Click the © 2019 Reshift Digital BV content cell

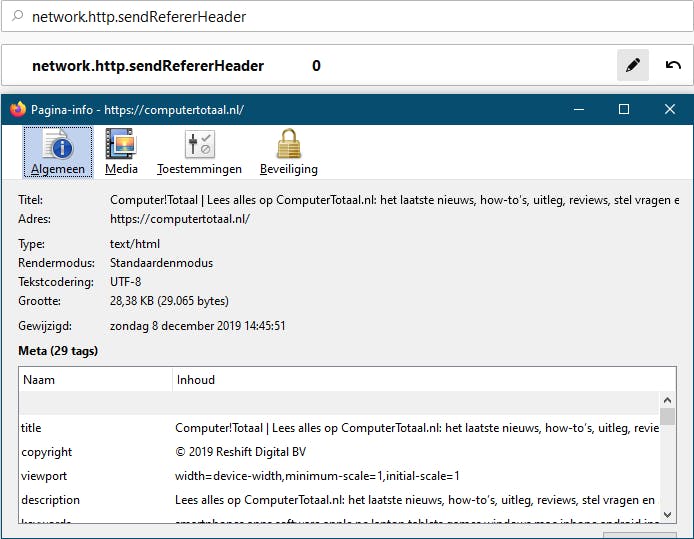(x=240, y=452)
